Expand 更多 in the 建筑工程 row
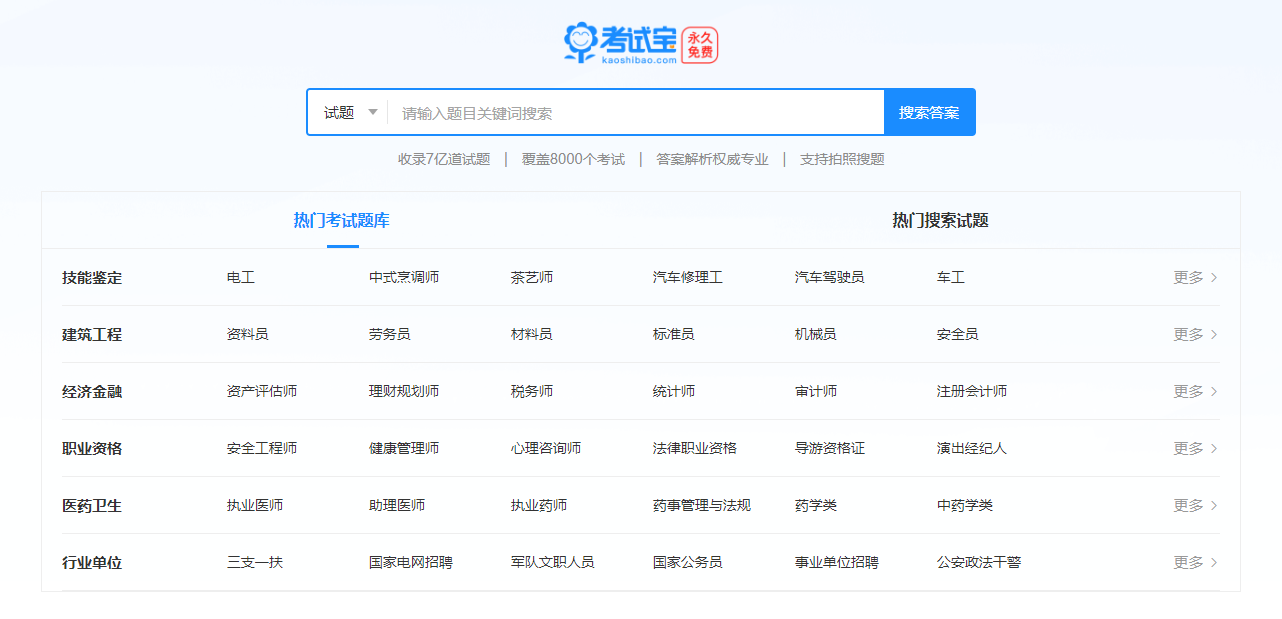Viewport: 1282px width, 619px height. [1195, 334]
